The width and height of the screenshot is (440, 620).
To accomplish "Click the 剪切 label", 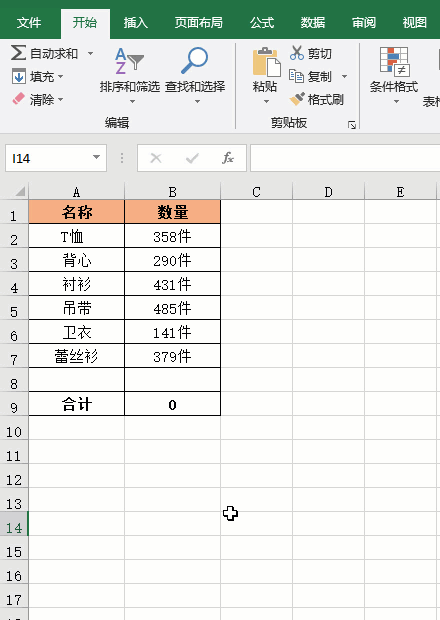I will (320, 53).
